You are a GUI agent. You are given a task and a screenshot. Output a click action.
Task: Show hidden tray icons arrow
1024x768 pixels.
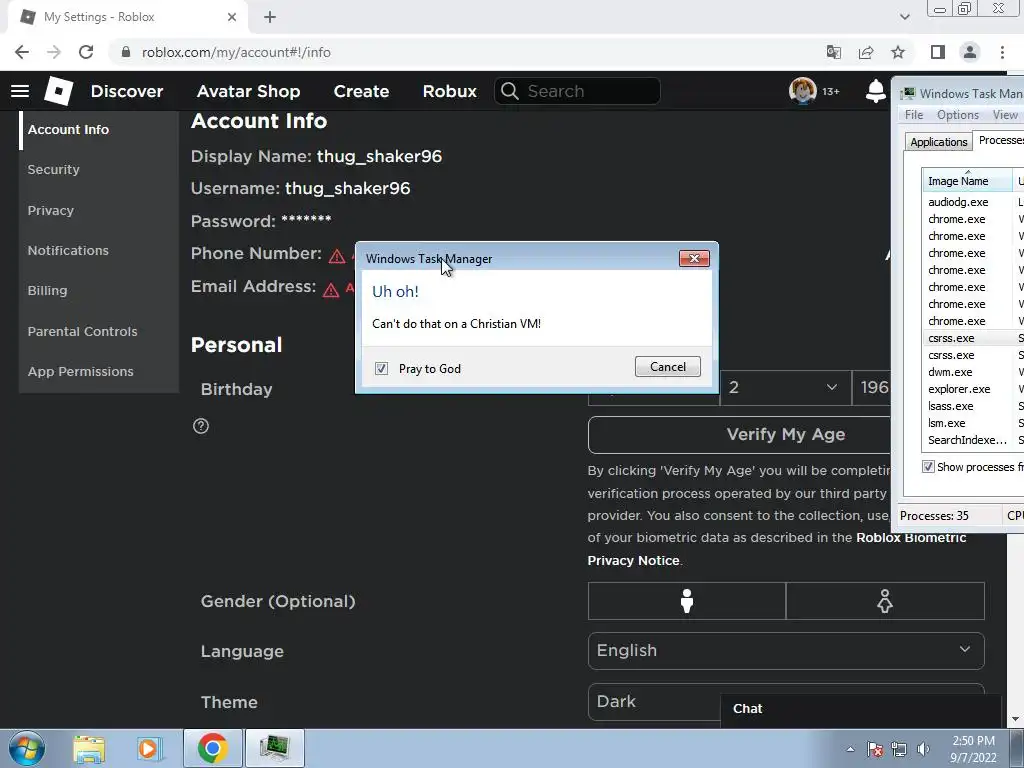tap(850, 749)
